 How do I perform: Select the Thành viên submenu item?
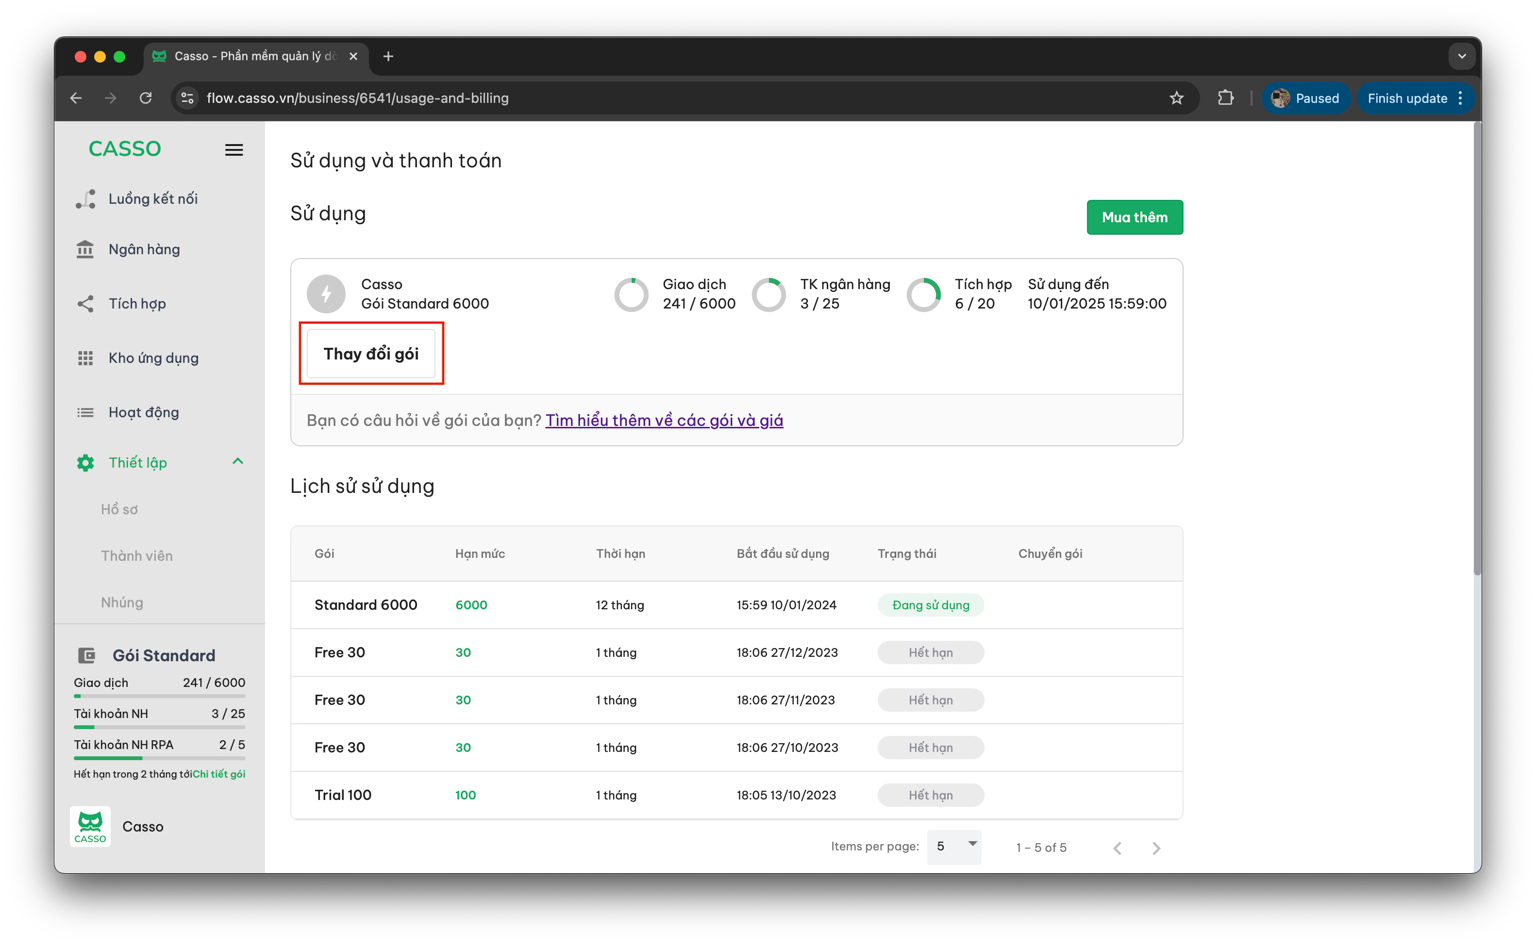click(x=137, y=556)
